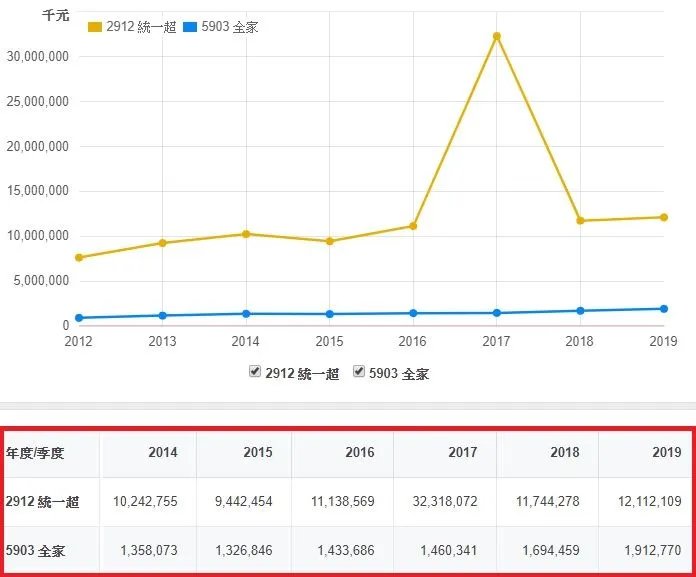Select cell value 1,912,770
Image resolution: width=696 pixels, height=577 pixels.
pos(652,550)
